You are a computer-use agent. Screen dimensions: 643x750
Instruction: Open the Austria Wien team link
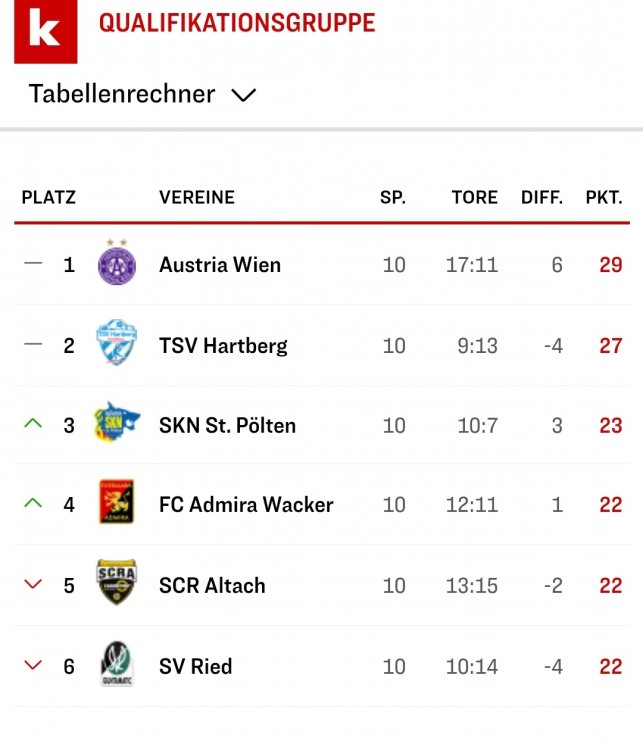click(220, 265)
